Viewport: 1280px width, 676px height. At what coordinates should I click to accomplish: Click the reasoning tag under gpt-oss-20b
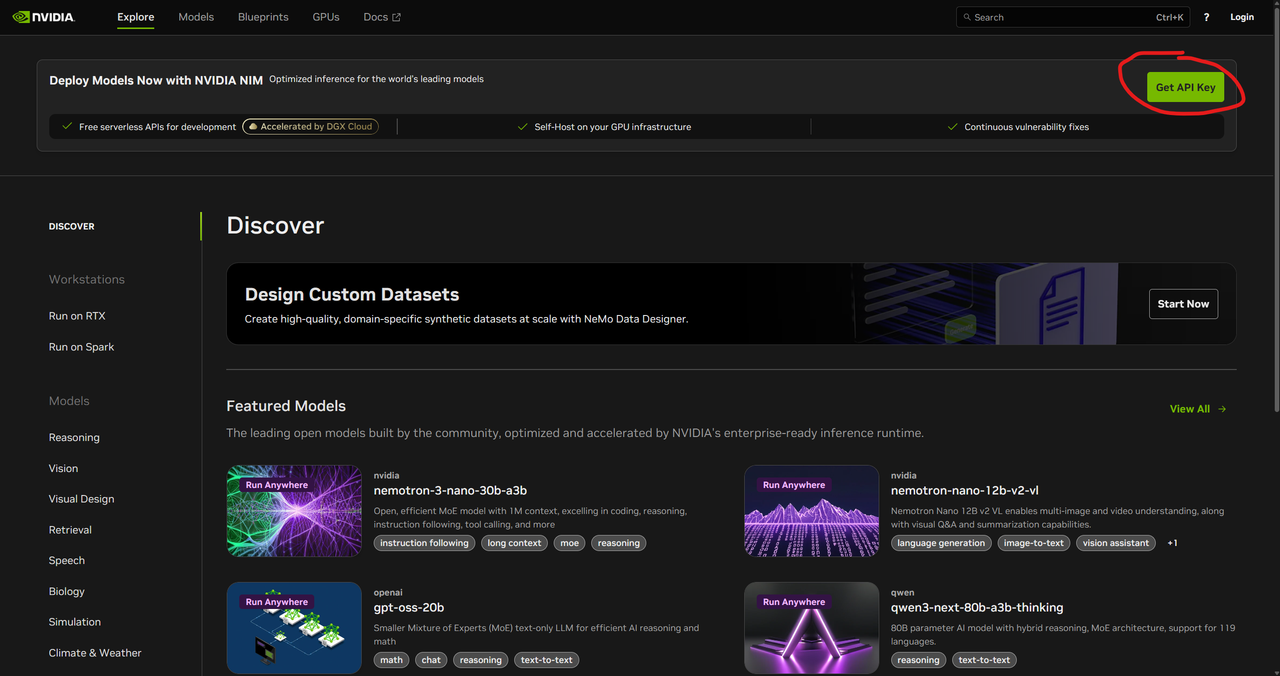pos(481,660)
